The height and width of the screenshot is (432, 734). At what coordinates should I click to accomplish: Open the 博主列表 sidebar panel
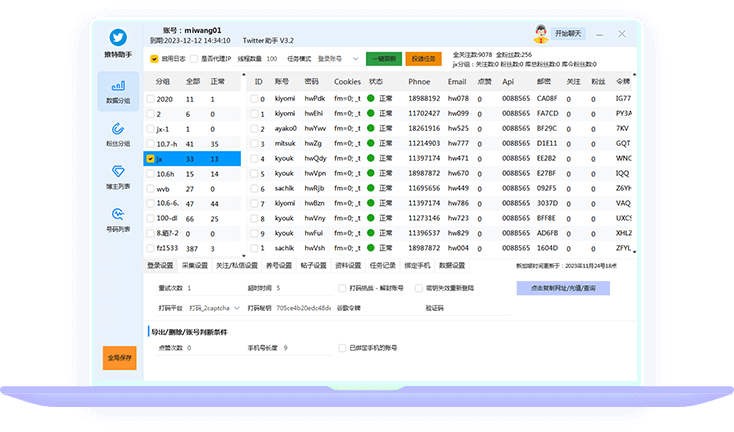pos(118,177)
